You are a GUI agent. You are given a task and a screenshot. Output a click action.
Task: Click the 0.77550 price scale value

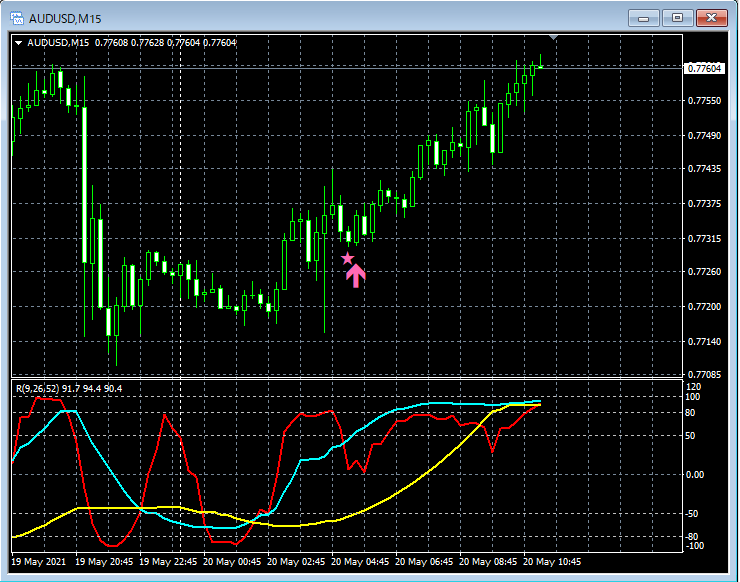pos(705,101)
